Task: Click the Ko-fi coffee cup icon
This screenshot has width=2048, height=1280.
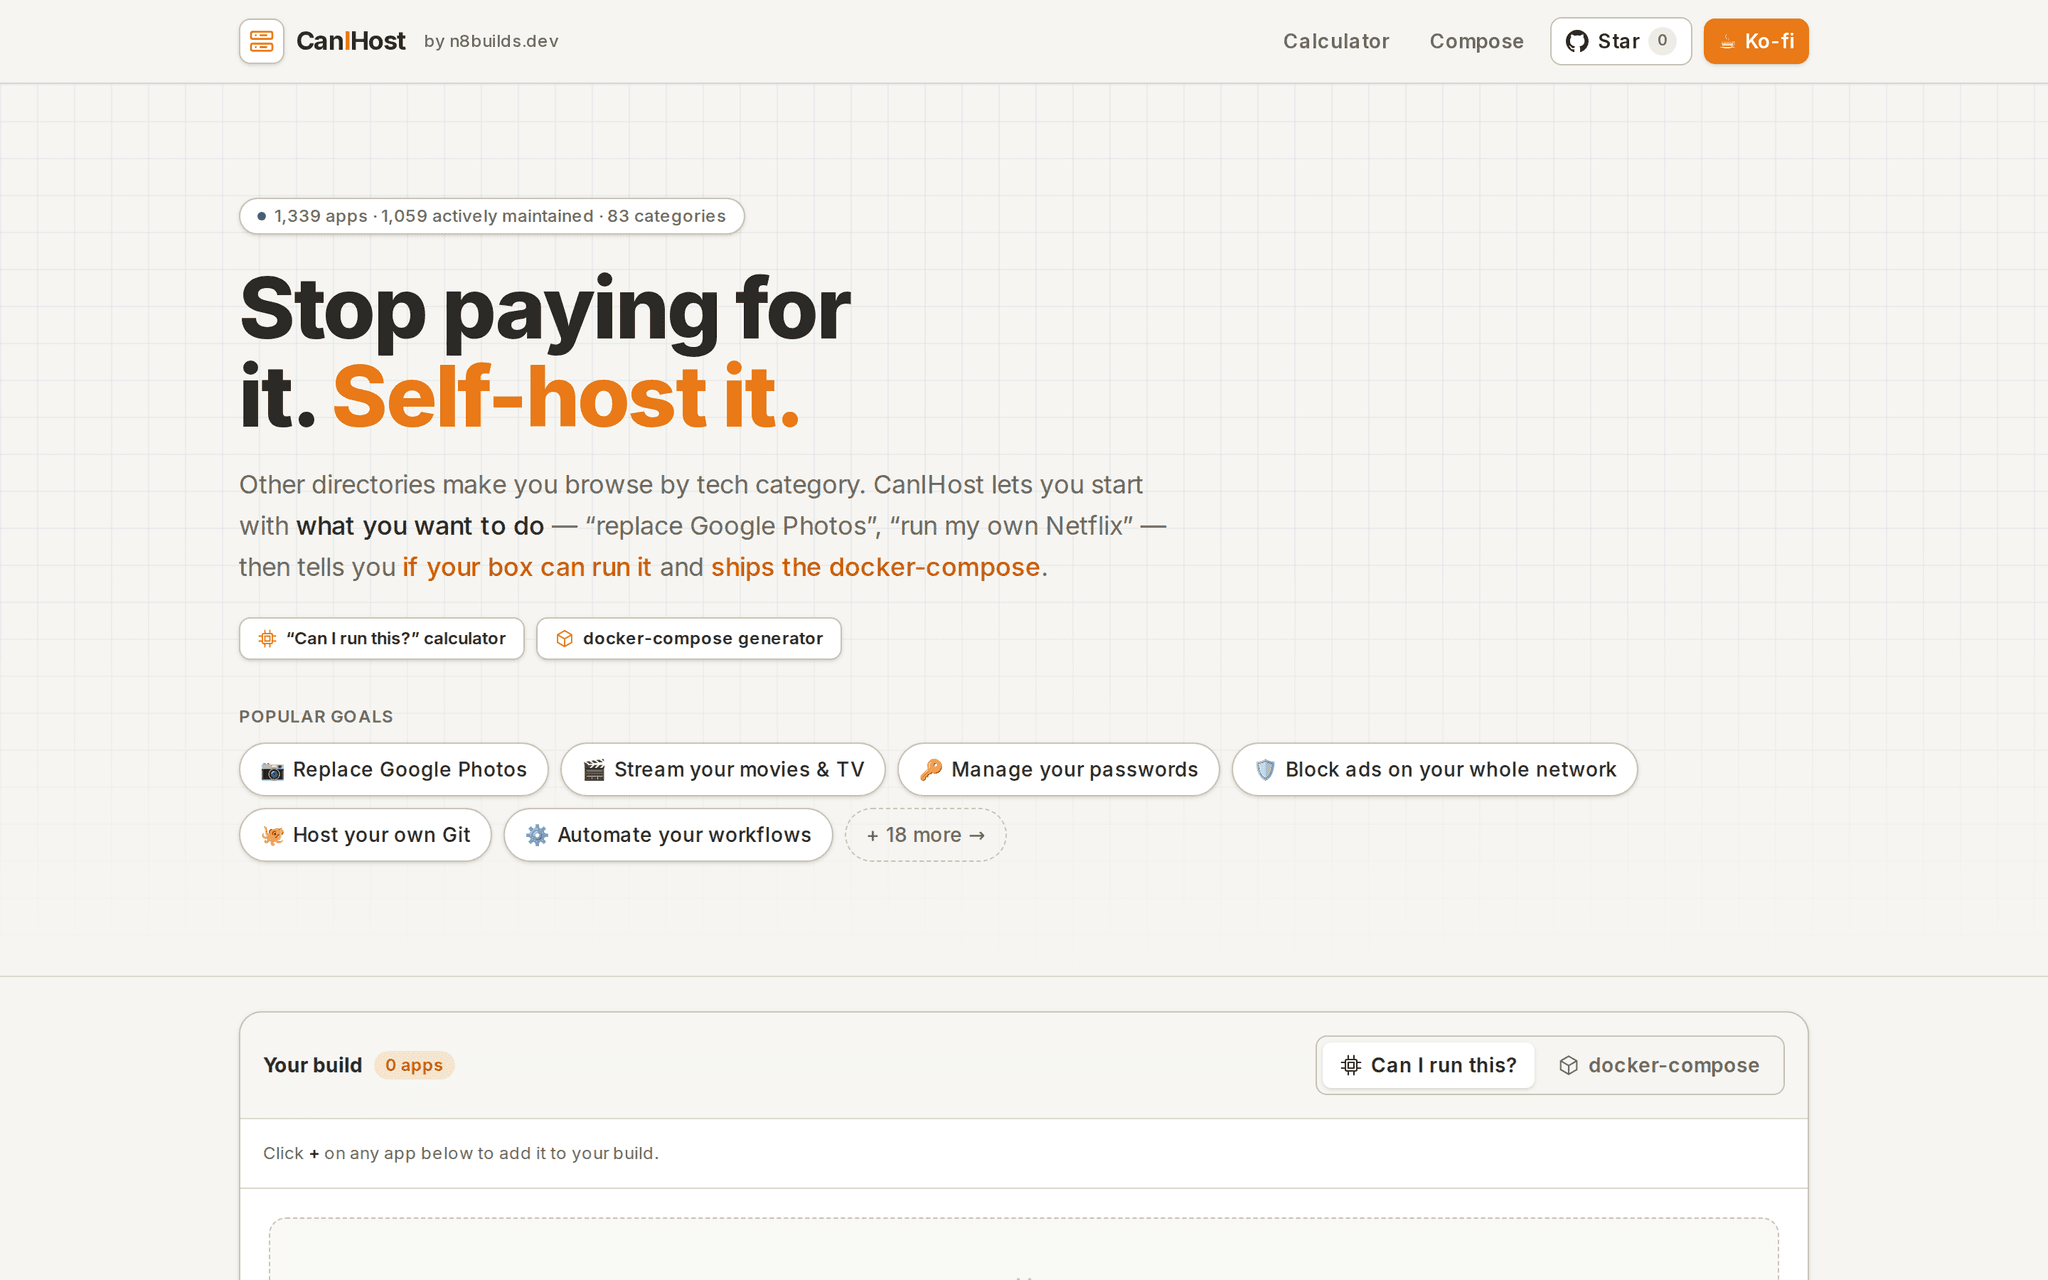Action: point(1727,42)
